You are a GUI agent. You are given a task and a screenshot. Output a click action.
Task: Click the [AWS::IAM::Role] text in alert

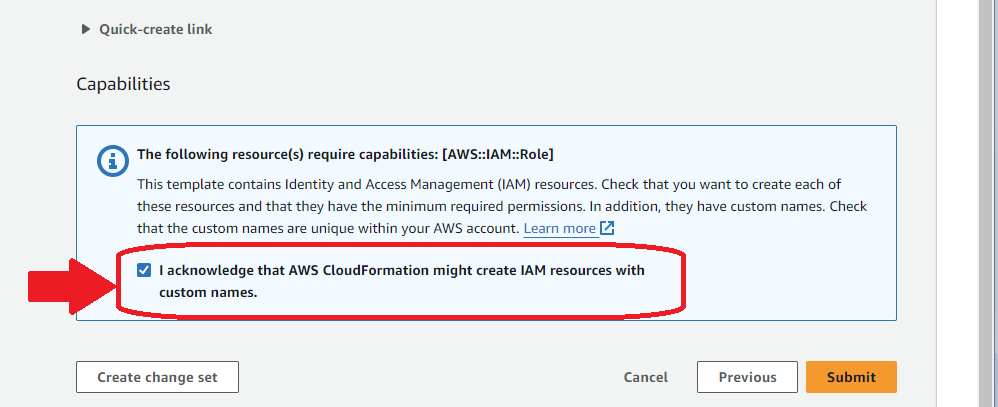click(498, 154)
